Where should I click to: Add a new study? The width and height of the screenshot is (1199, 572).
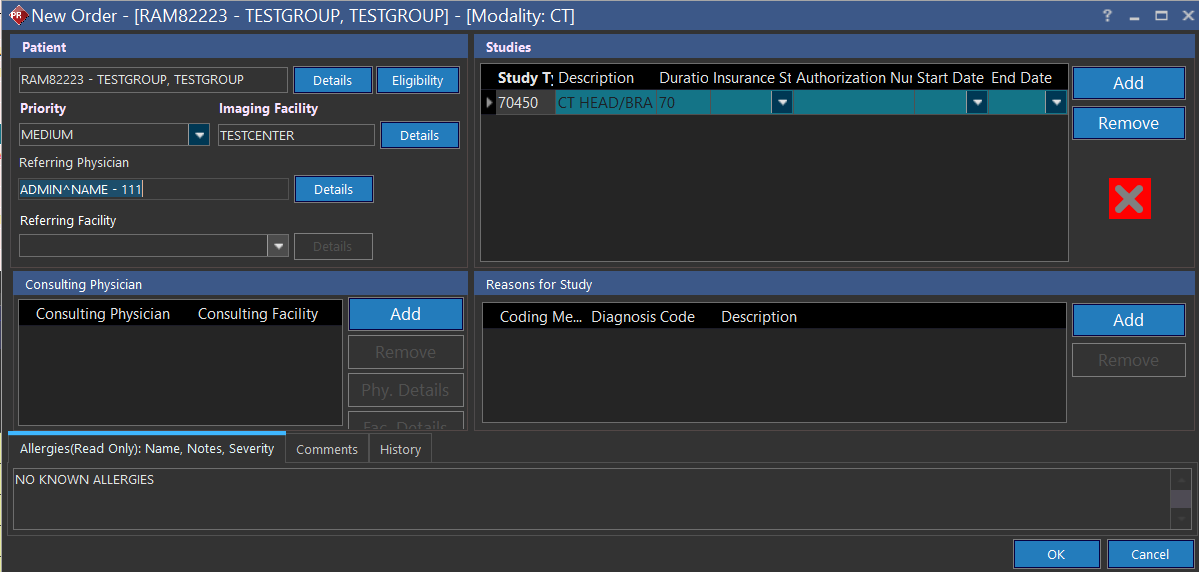coord(1128,83)
